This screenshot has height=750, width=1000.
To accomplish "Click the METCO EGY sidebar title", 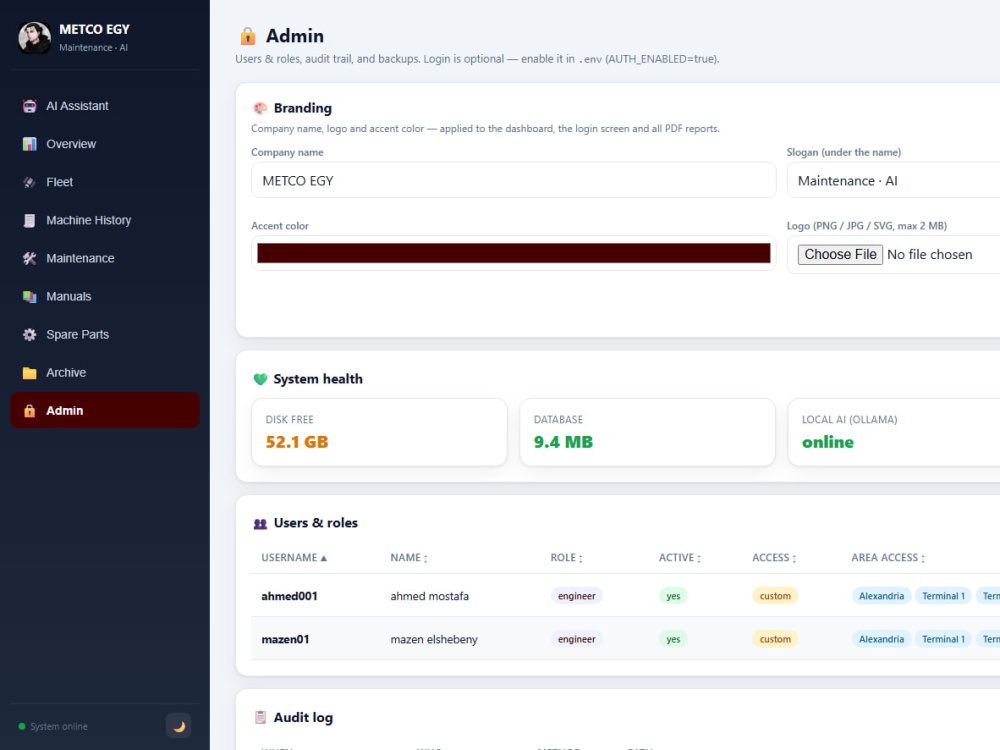I will pos(94,29).
